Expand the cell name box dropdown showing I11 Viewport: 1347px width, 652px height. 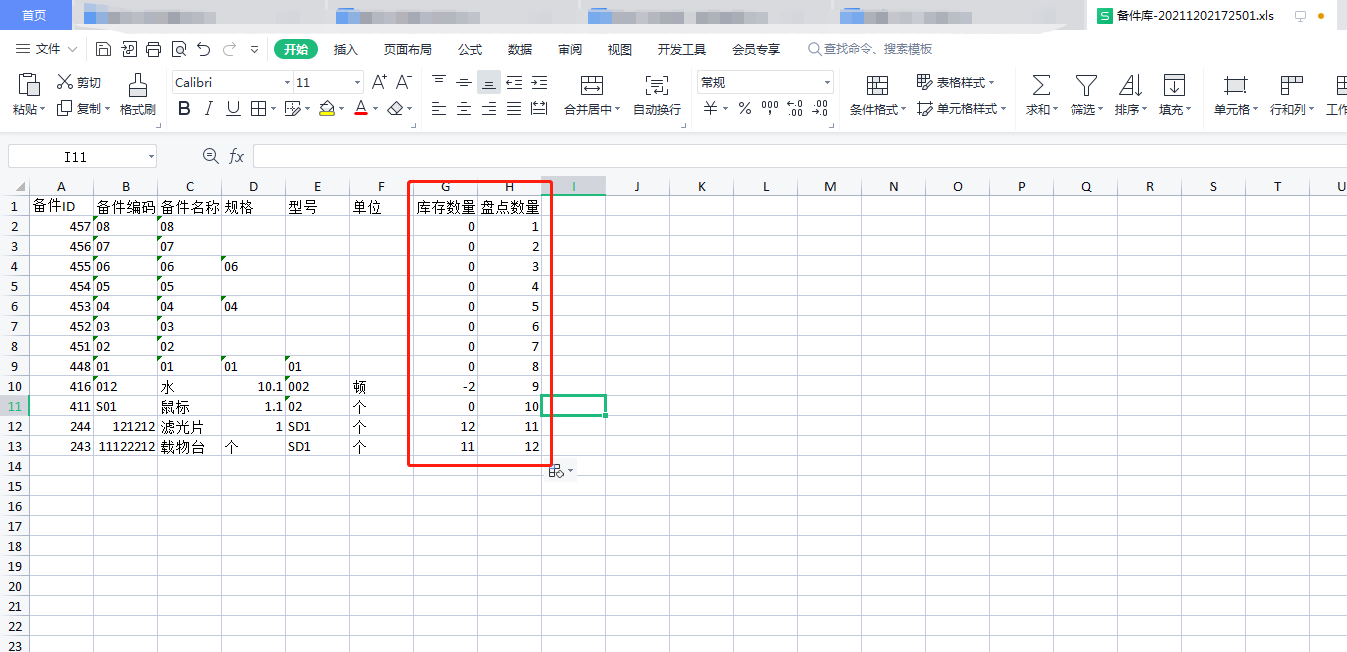[x=151, y=156]
